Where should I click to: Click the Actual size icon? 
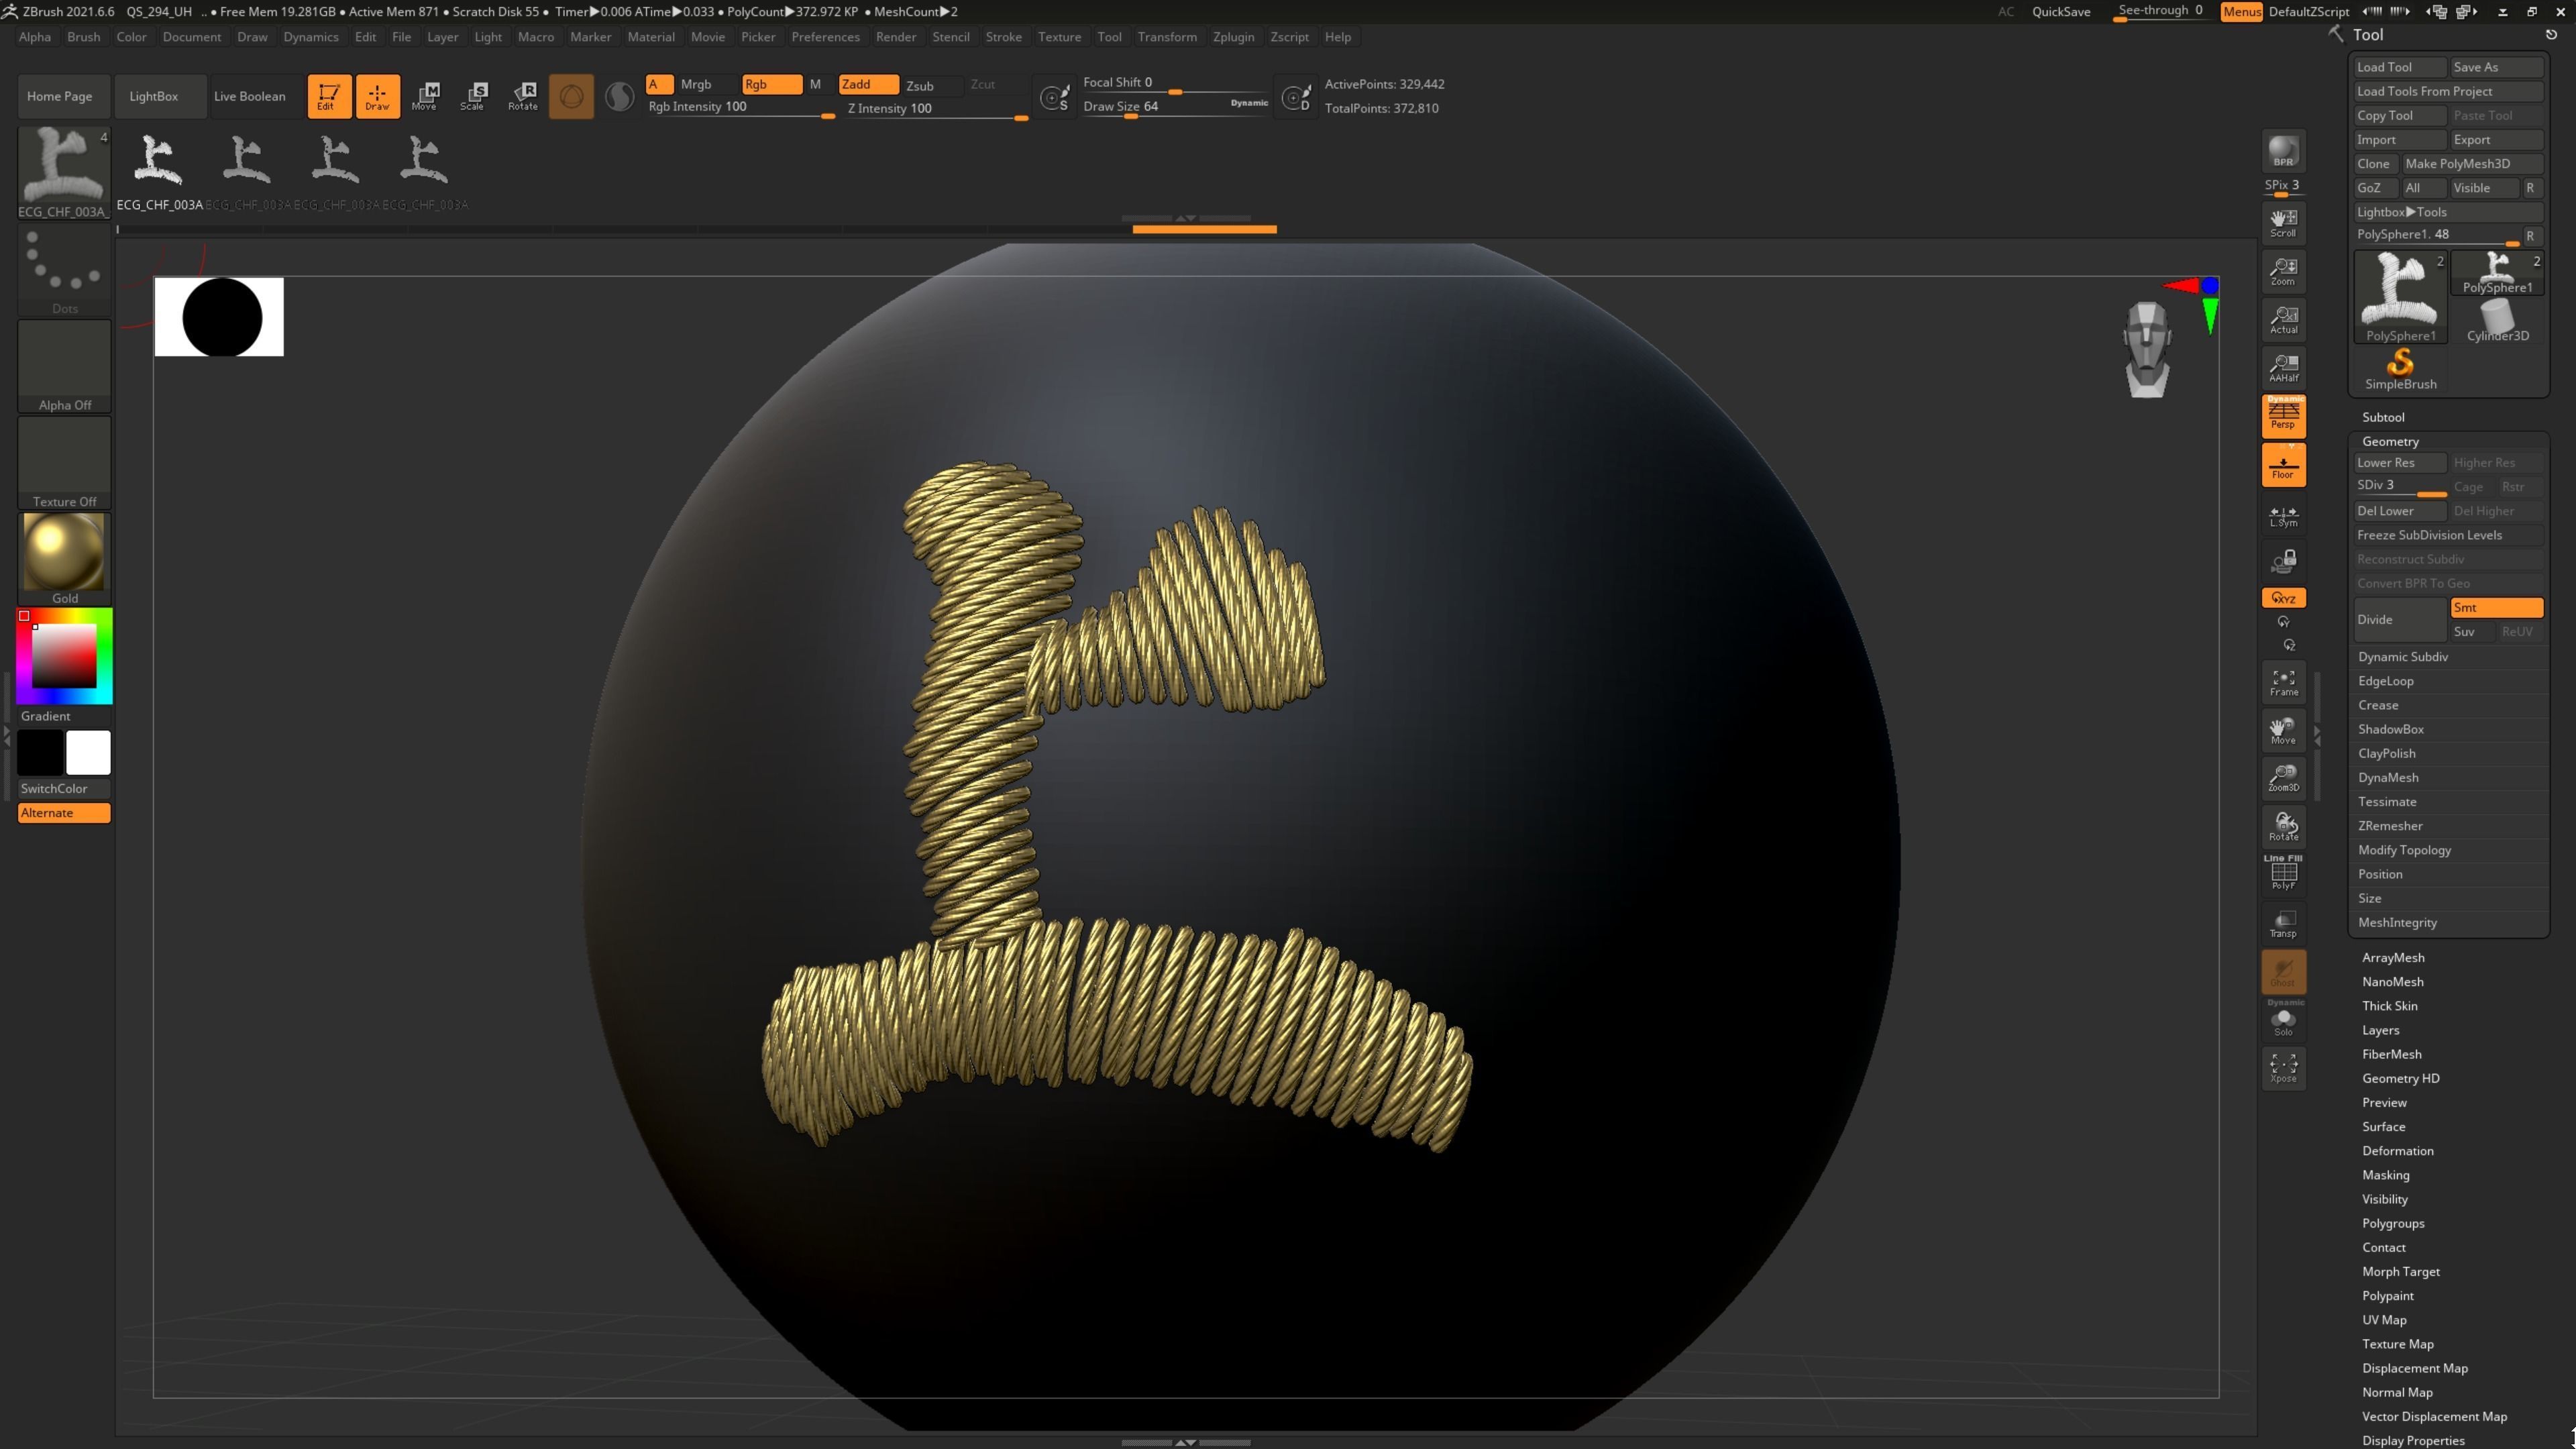(x=2283, y=320)
